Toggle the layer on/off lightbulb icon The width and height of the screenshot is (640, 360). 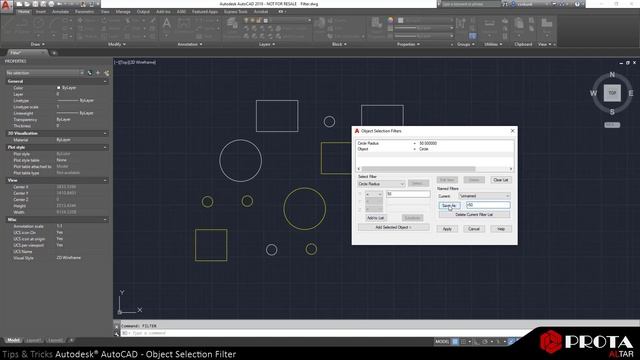point(246,20)
